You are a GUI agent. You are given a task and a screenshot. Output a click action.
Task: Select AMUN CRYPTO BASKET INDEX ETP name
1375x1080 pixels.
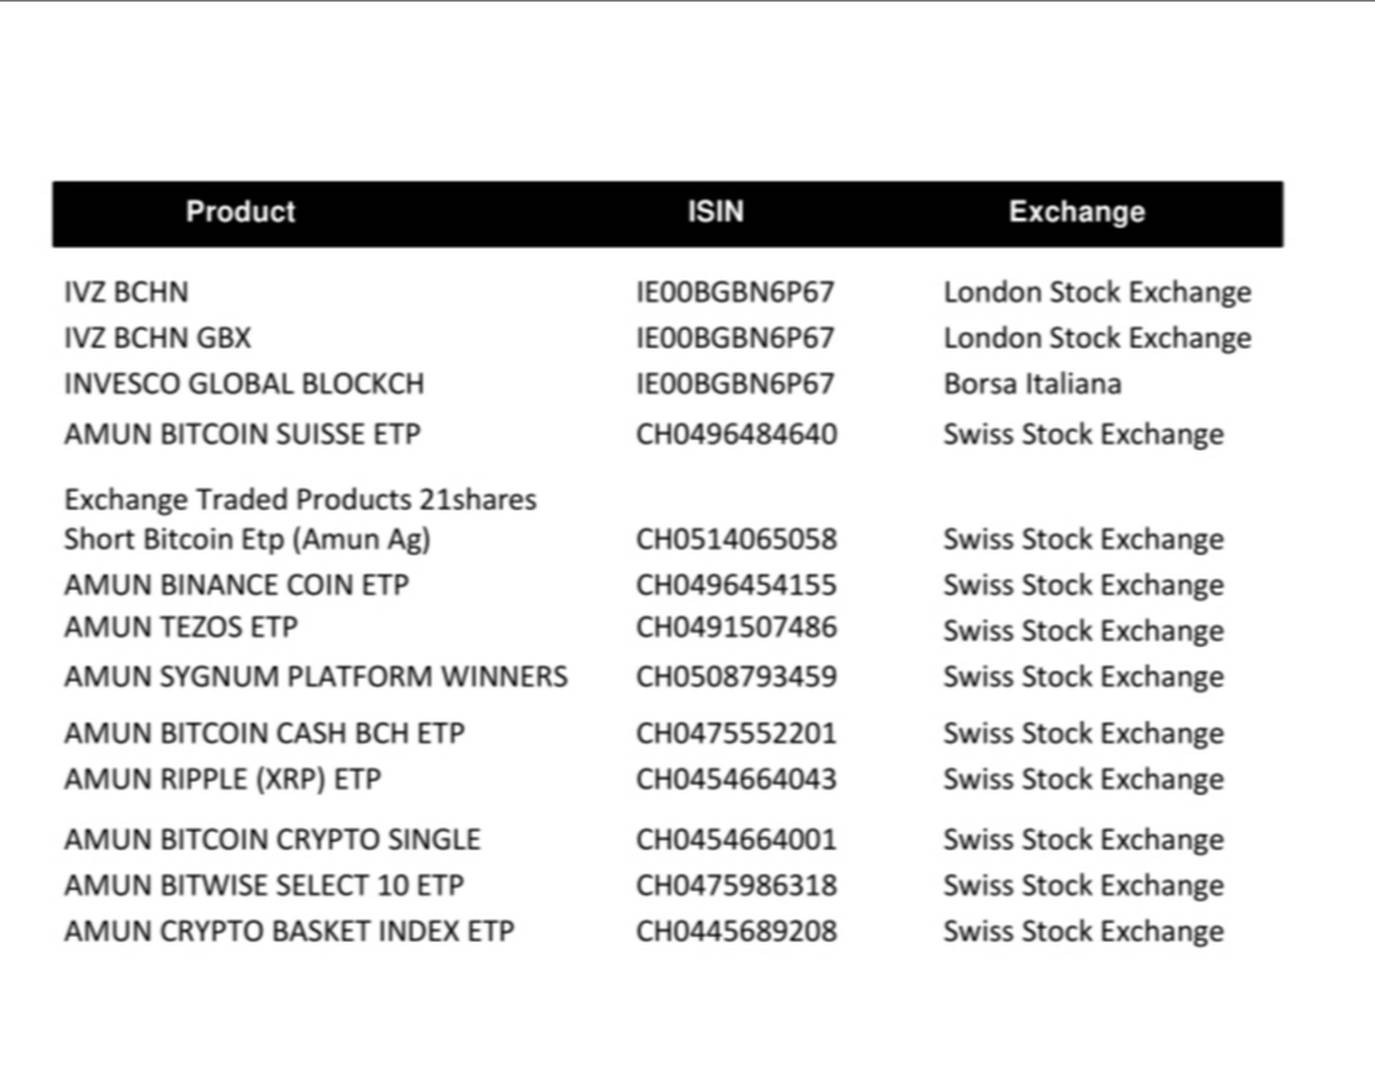click(289, 931)
